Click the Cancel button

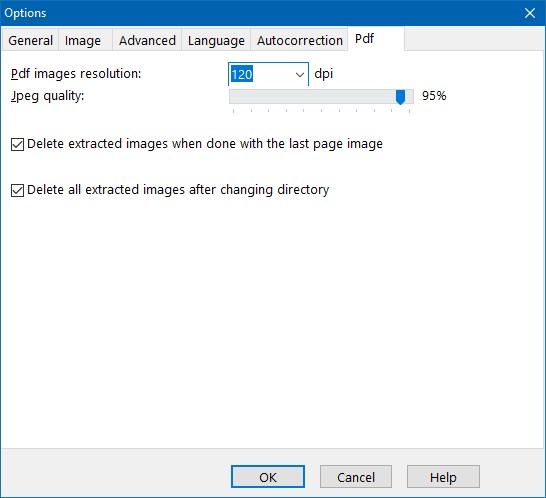pos(356,476)
